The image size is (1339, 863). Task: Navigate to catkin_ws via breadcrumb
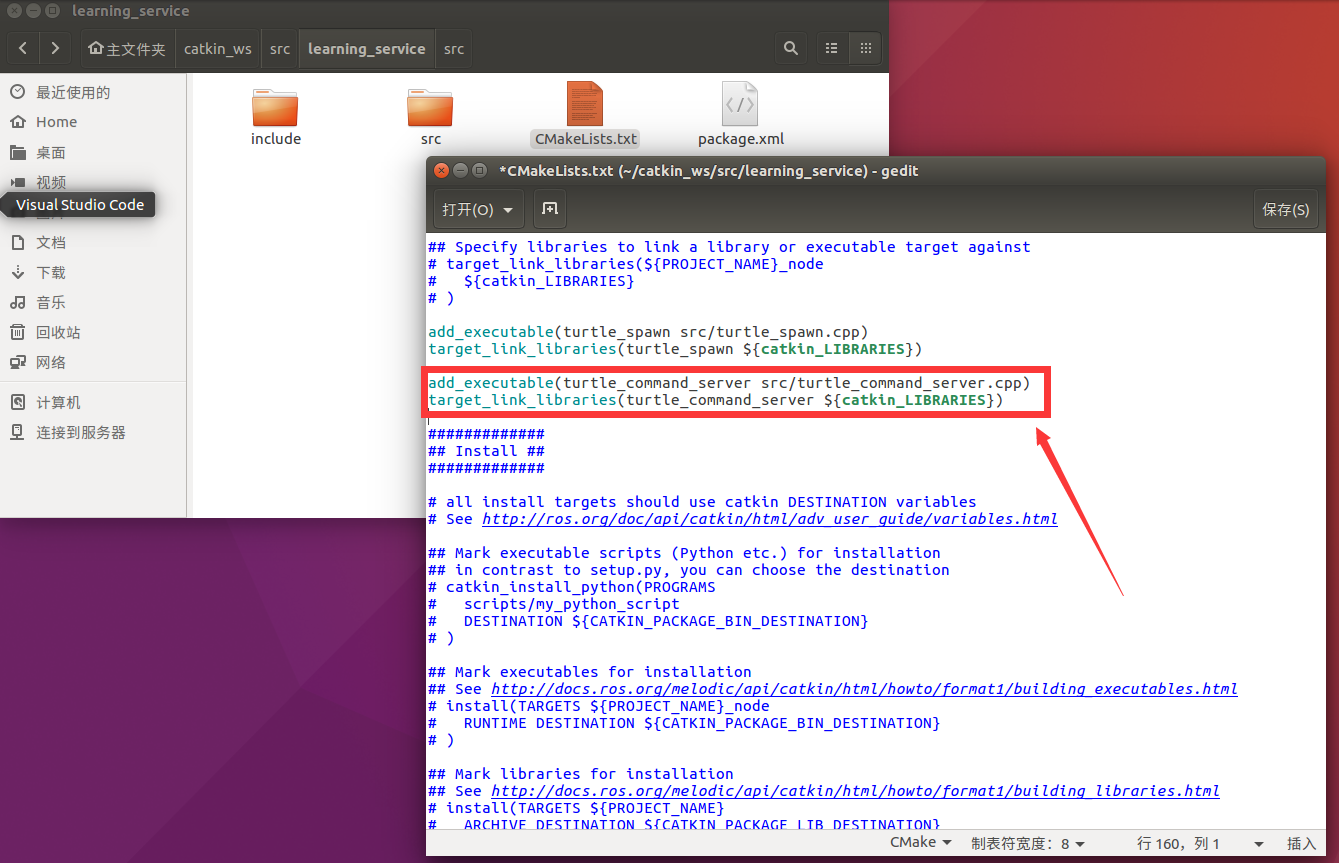click(x=217, y=47)
